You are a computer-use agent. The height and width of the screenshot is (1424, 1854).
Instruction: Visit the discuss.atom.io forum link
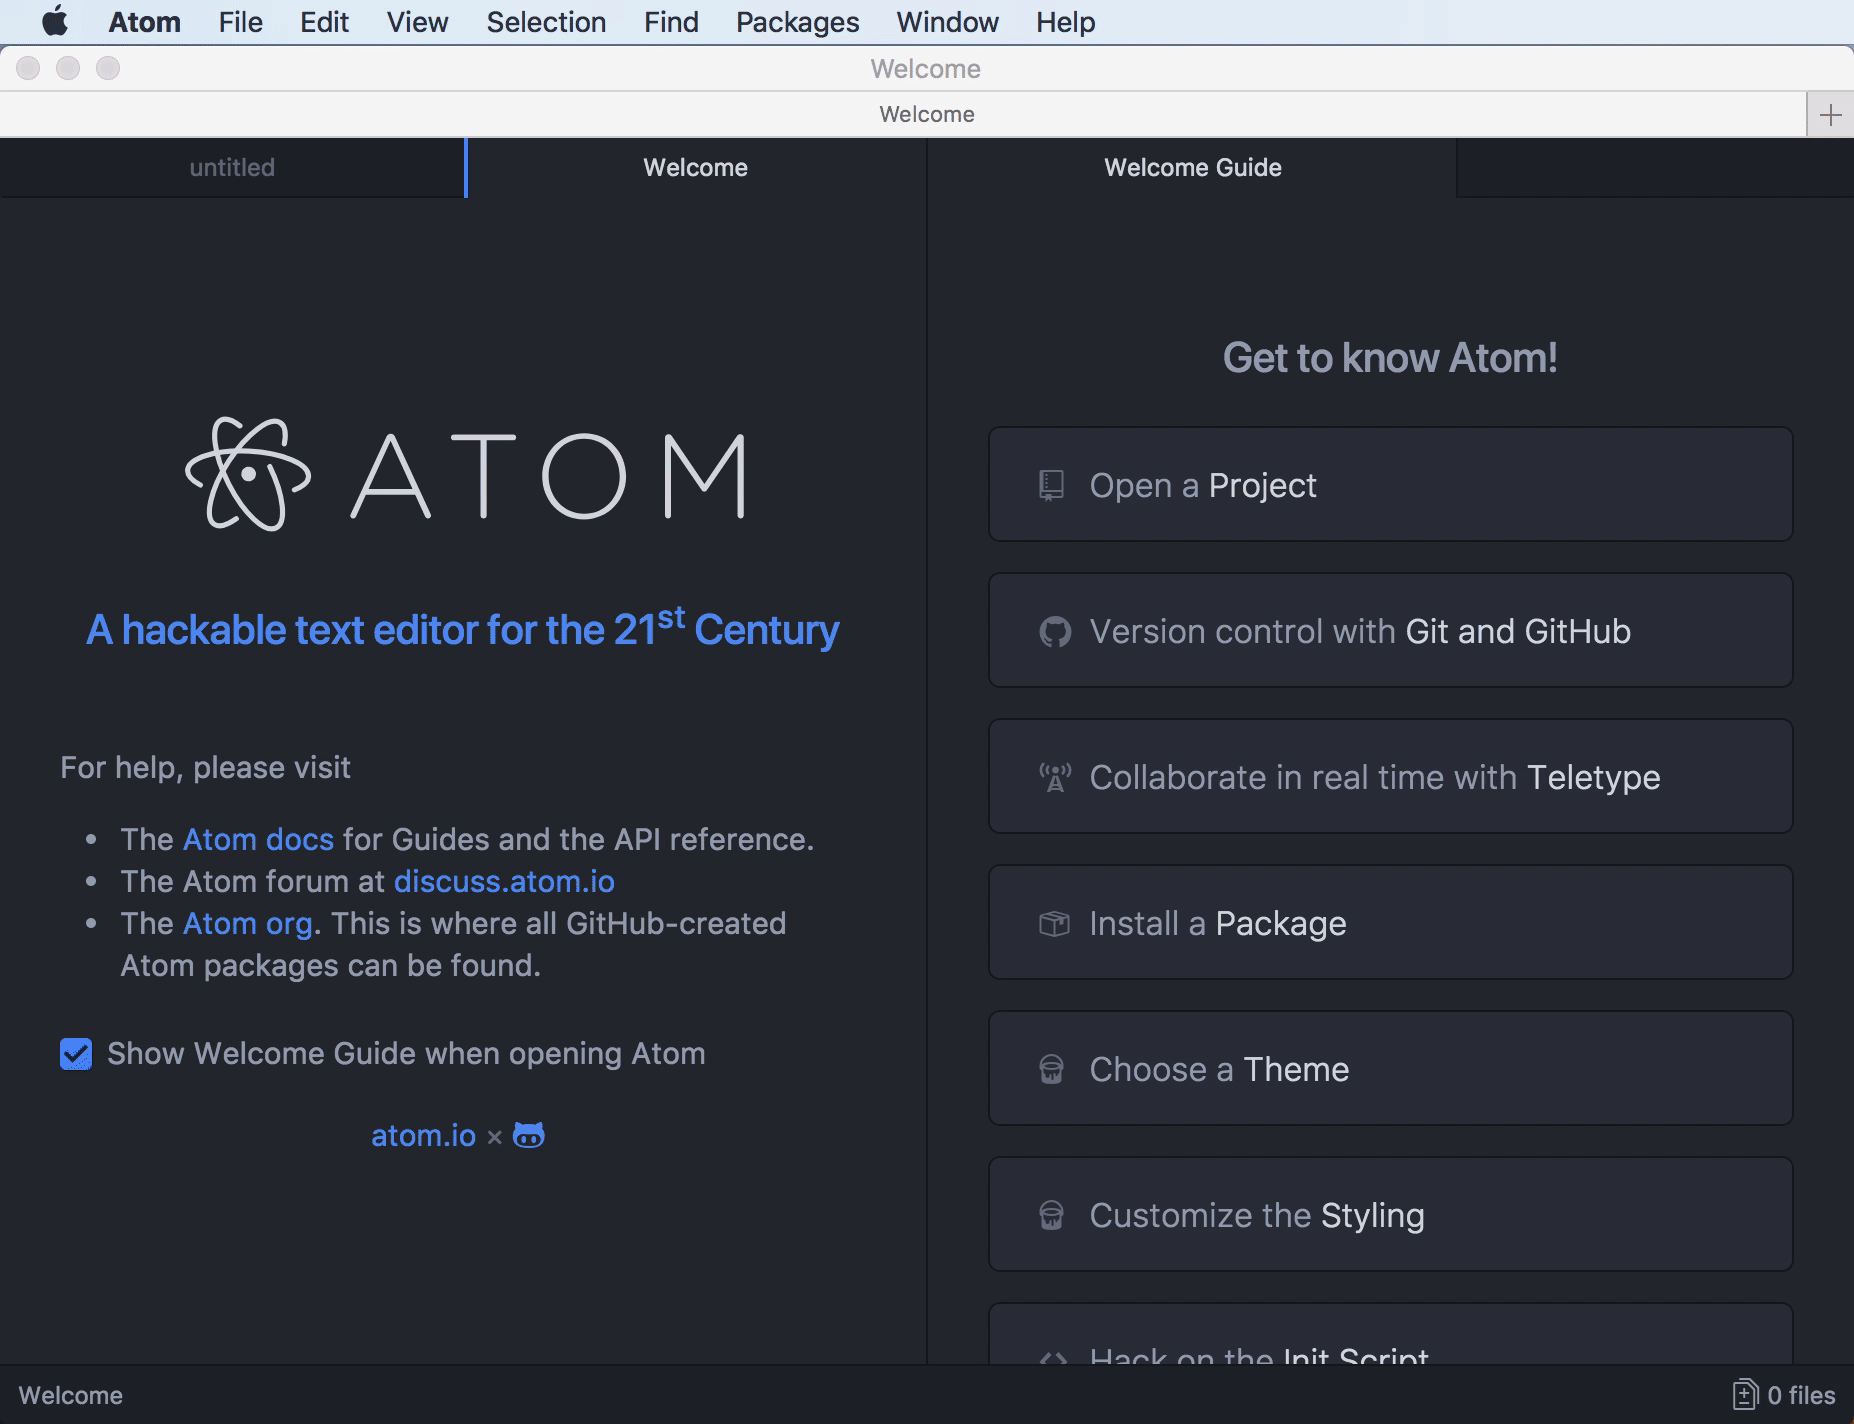(x=504, y=881)
